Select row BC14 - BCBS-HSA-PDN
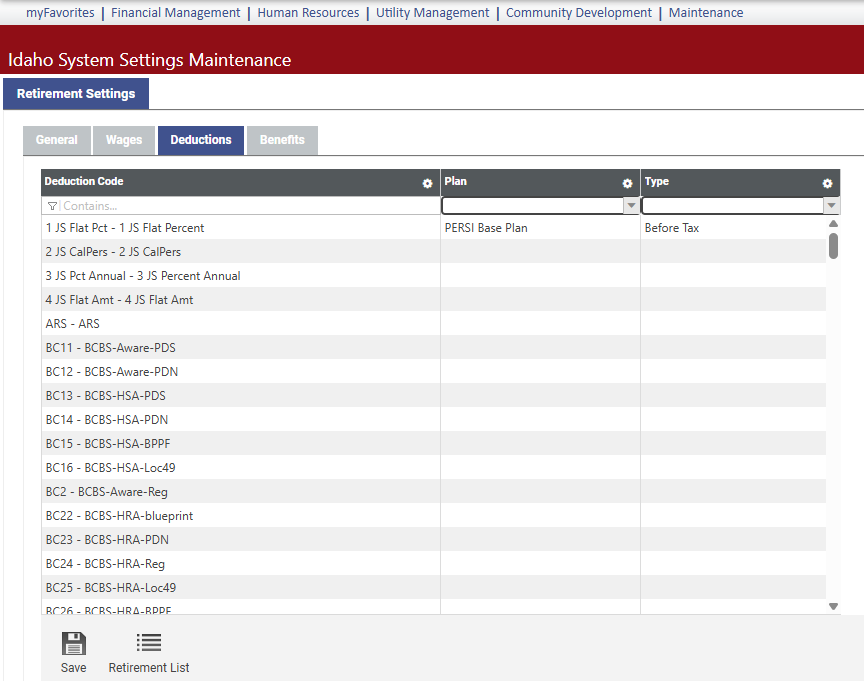The height and width of the screenshot is (681, 864). [433, 419]
